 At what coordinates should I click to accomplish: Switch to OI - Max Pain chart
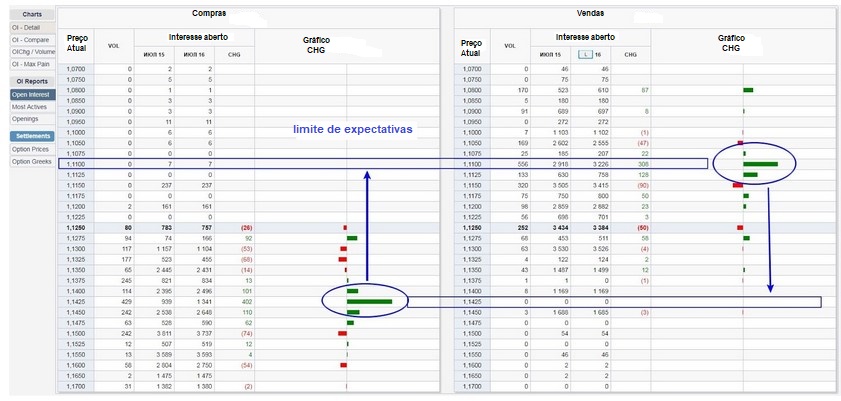32,60
